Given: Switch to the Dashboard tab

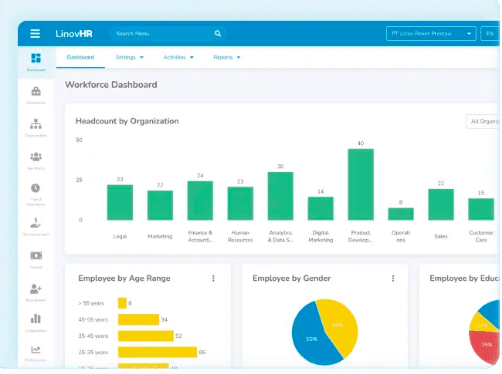Looking at the screenshot, I should tap(80, 57).
